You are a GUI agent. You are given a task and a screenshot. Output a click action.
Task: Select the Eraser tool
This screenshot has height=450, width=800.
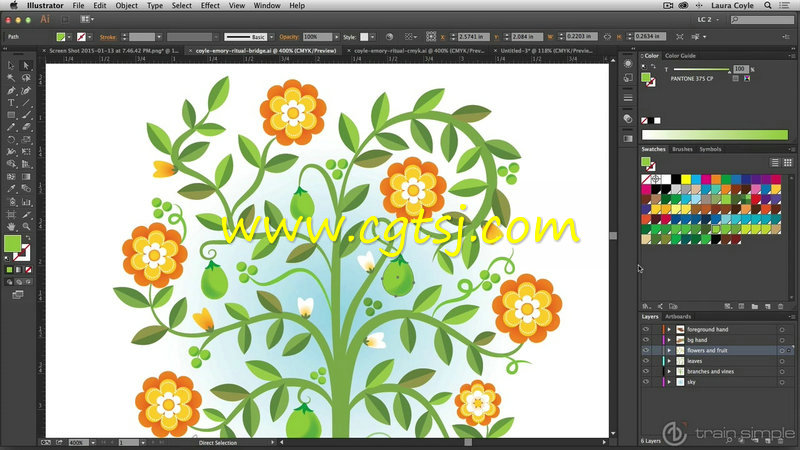(26, 127)
